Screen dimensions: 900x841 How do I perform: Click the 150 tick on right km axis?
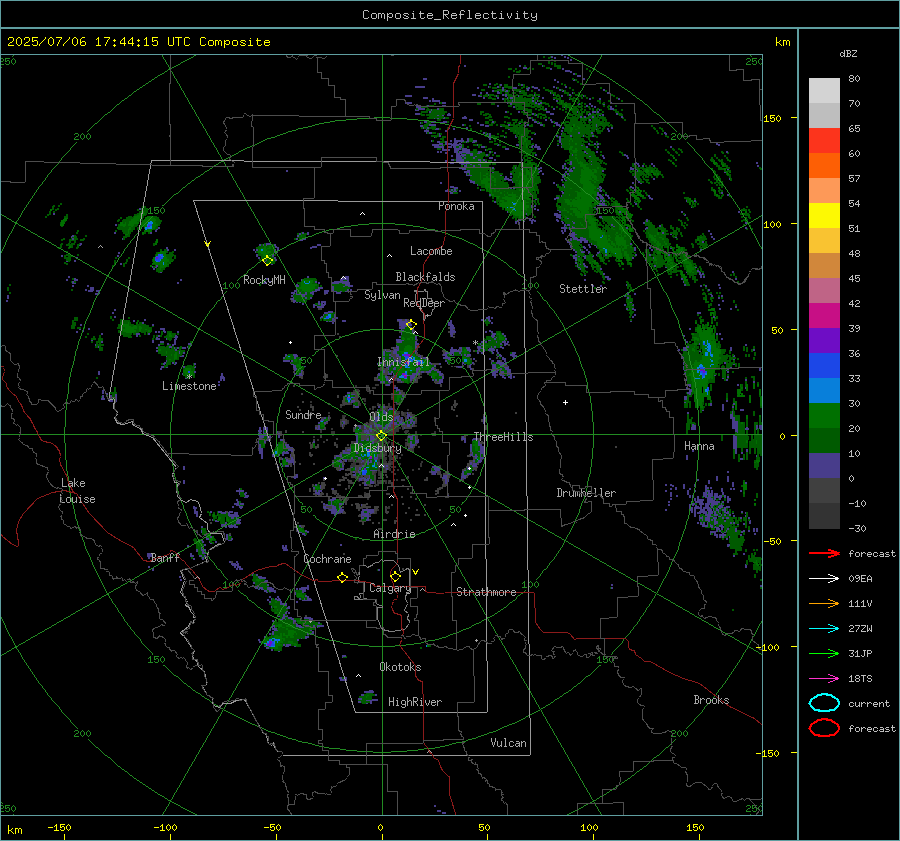[772, 118]
